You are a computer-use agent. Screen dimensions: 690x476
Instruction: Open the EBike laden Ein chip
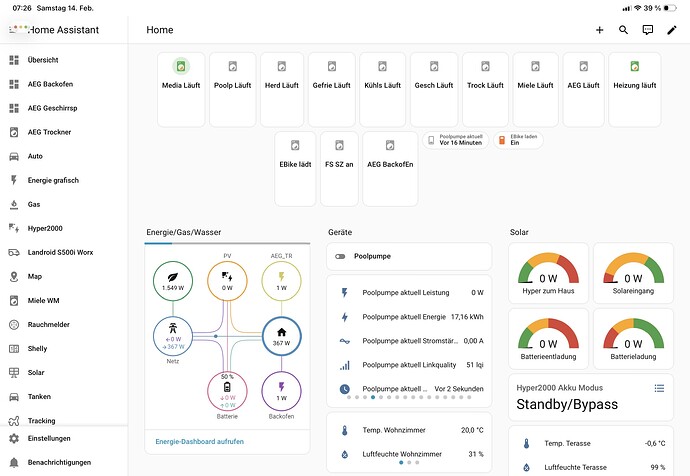[518, 140]
